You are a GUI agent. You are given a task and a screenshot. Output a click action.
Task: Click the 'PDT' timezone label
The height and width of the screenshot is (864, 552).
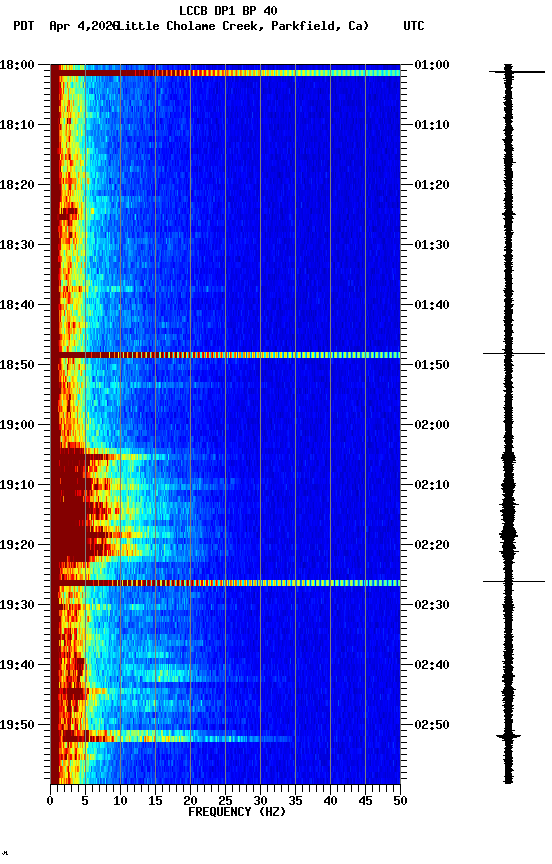point(24,26)
